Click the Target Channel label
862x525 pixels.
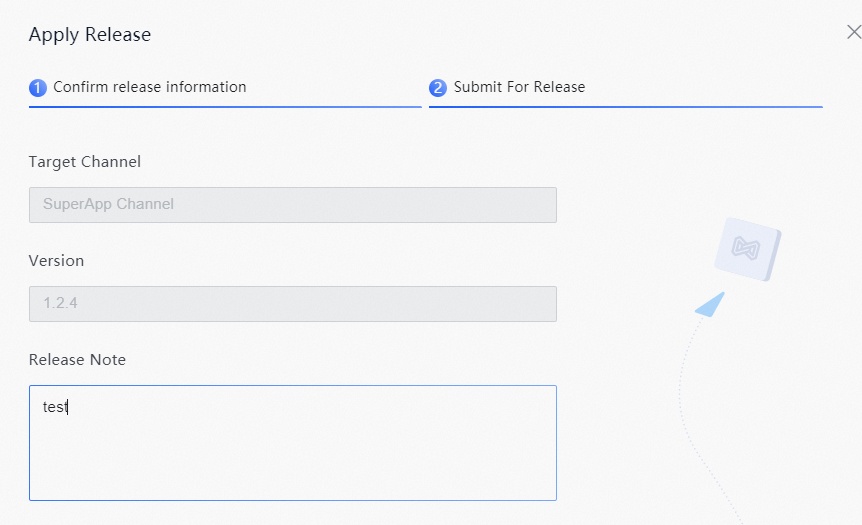pos(85,162)
